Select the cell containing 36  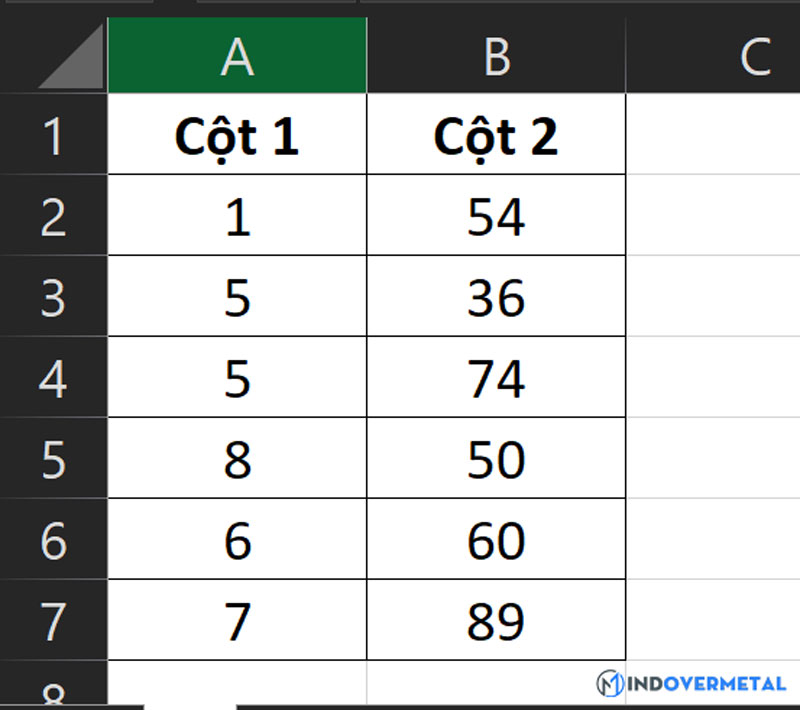pos(496,298)
